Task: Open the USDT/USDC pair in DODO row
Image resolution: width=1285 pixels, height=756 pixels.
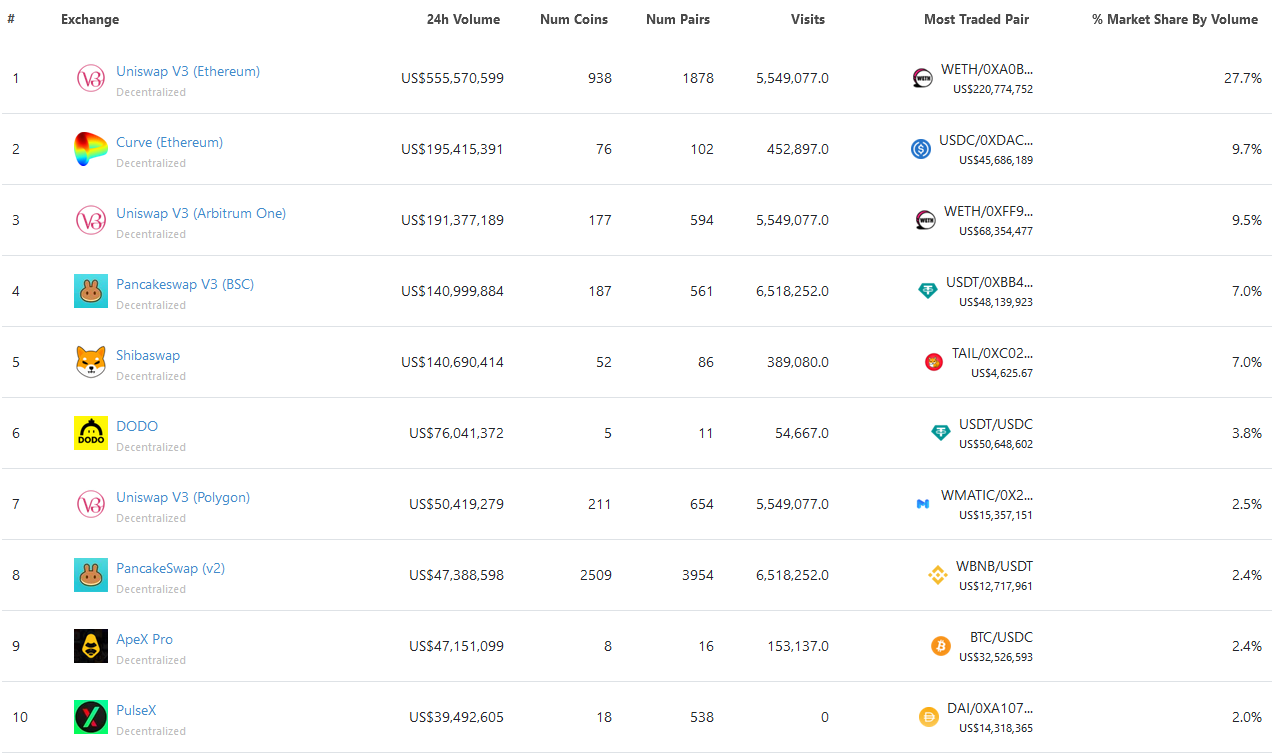Action: tap(995, 425)
